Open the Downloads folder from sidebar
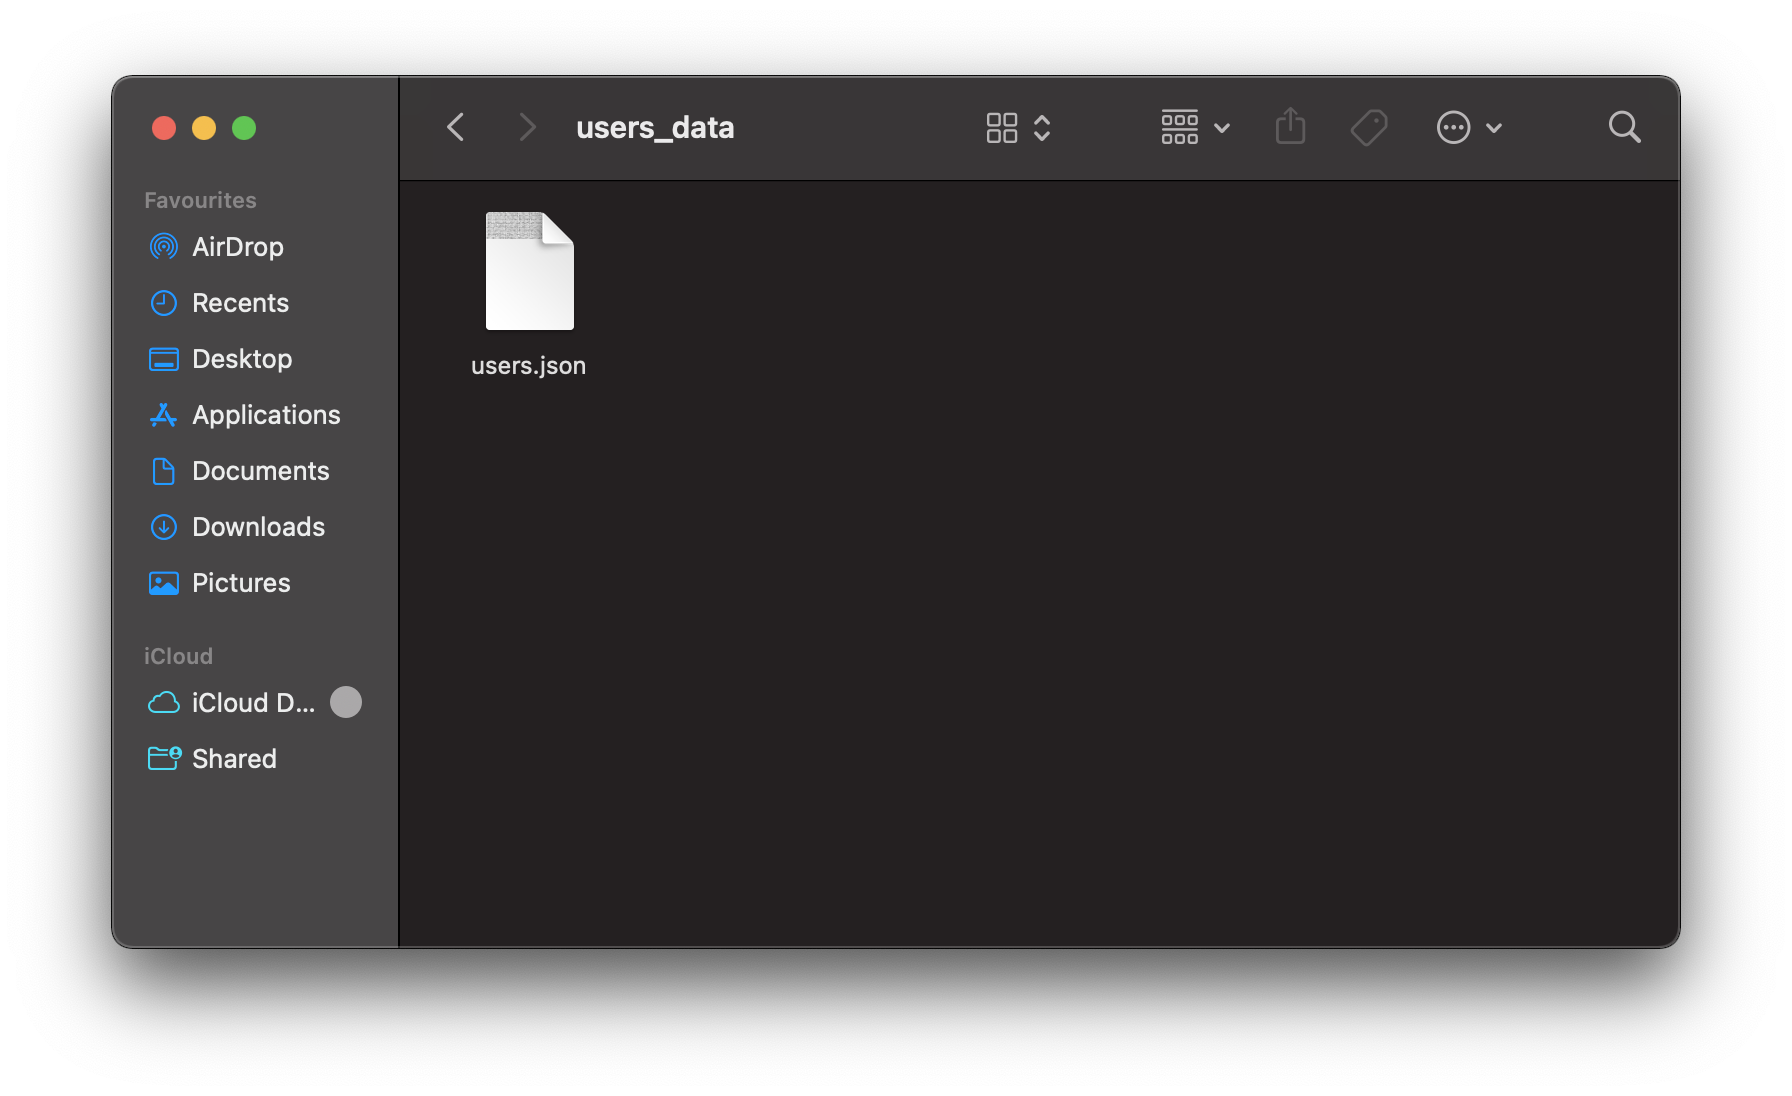 tap(258, 527)
